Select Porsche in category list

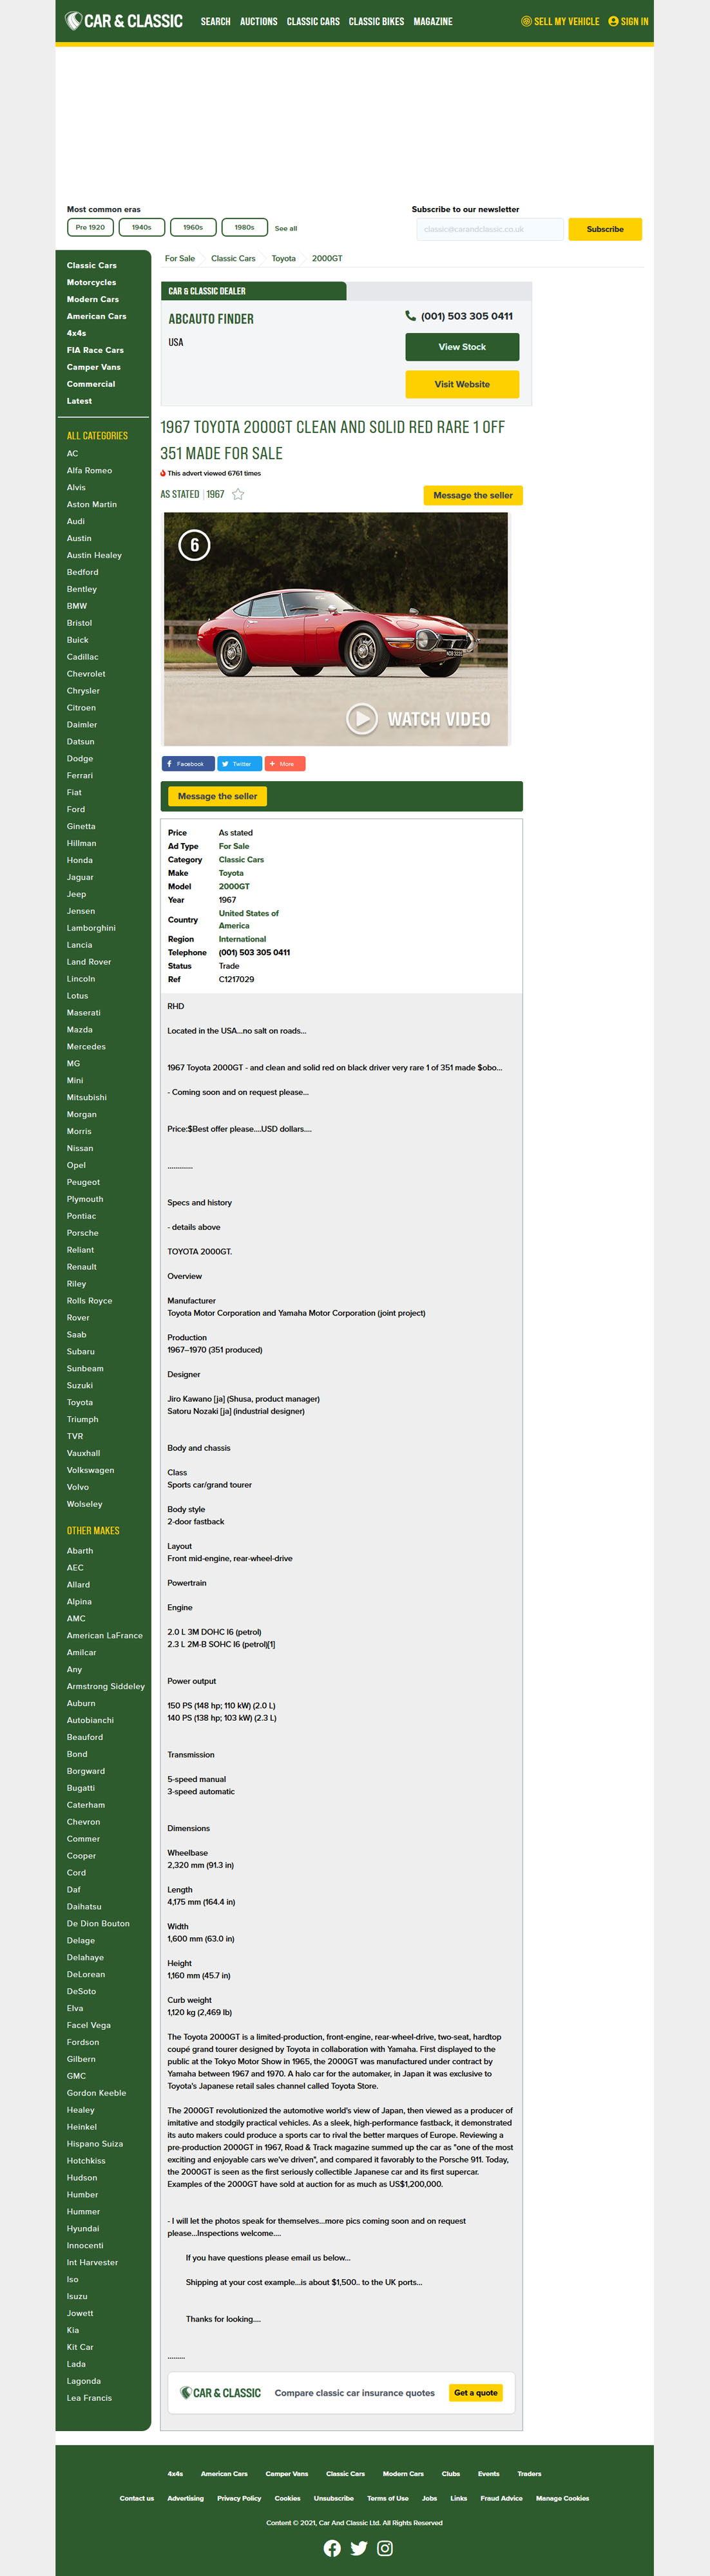(x=82, y=1233)
